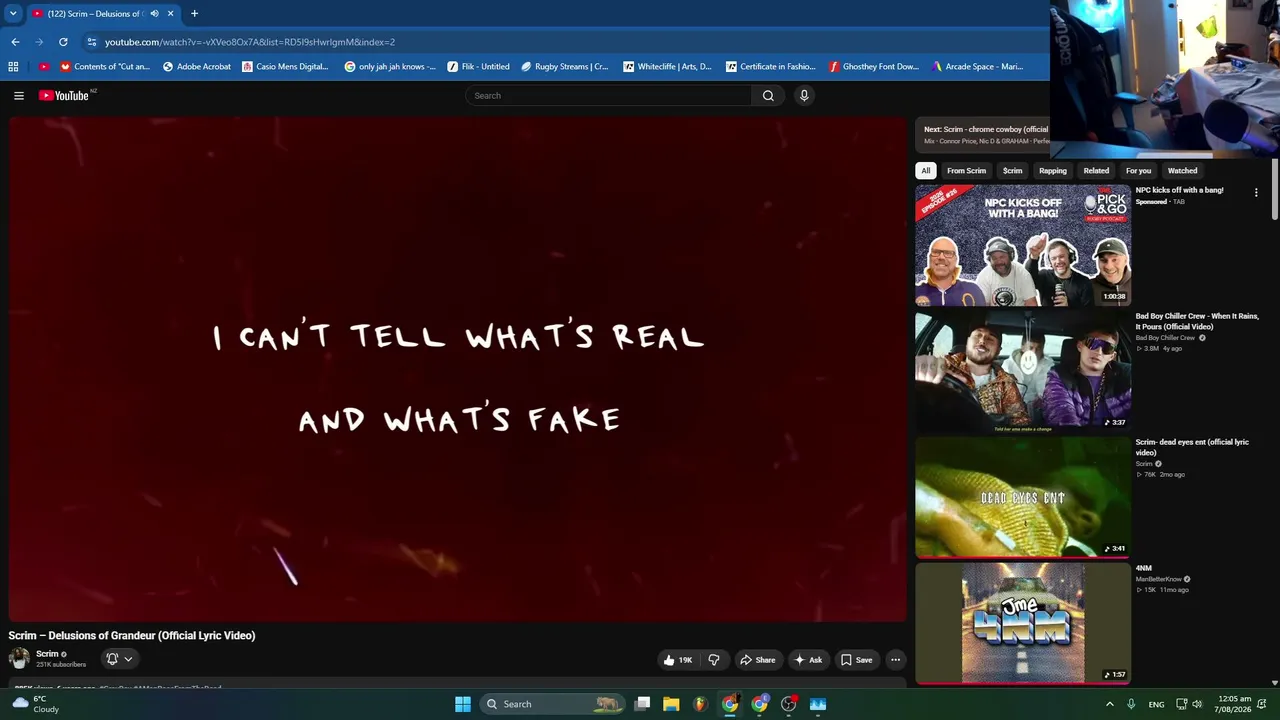
Task: Open the Jme 4NM video thumbnail
Action: click(x=1023, y=623)
